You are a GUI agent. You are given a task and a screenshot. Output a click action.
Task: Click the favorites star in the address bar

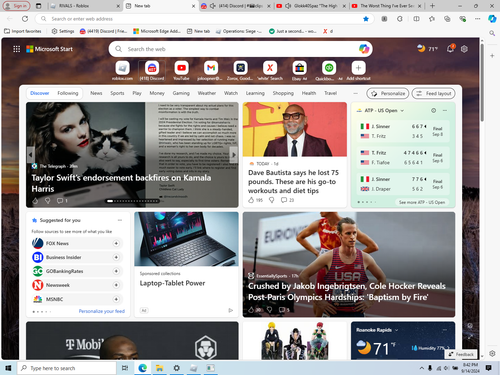[366, 19]
